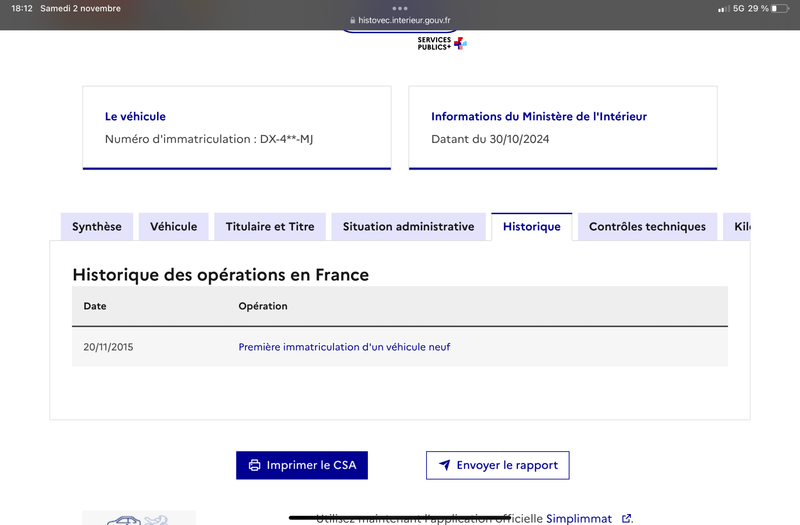Select the Historique tab
The height and width of the screenshot is (525, 800).
point(532,227)
